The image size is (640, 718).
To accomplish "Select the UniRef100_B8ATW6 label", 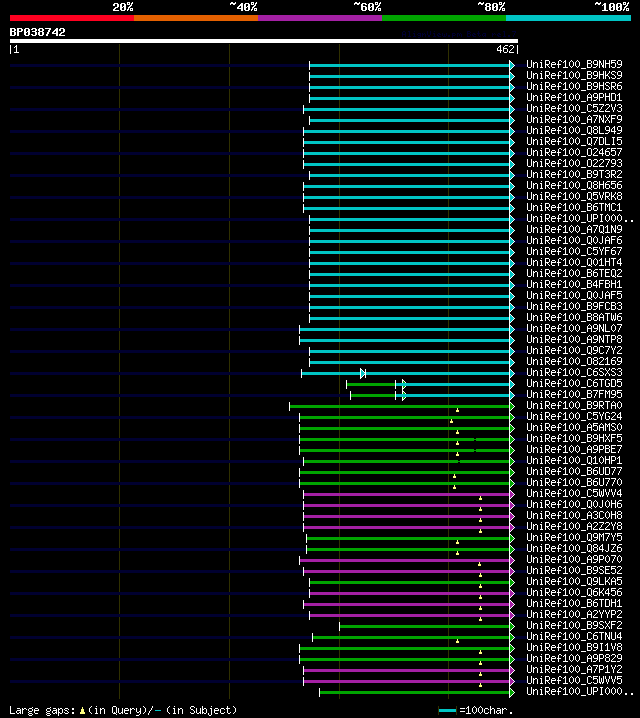I will 574,317.
